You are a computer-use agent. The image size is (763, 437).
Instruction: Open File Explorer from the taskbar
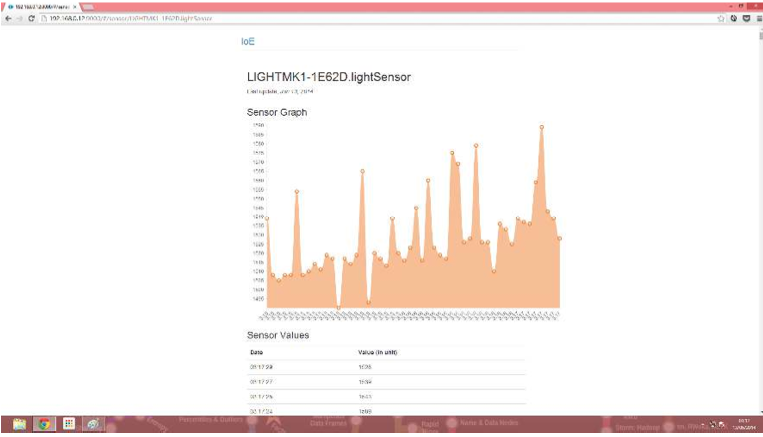pyautogui.click(x=19, y=424)
